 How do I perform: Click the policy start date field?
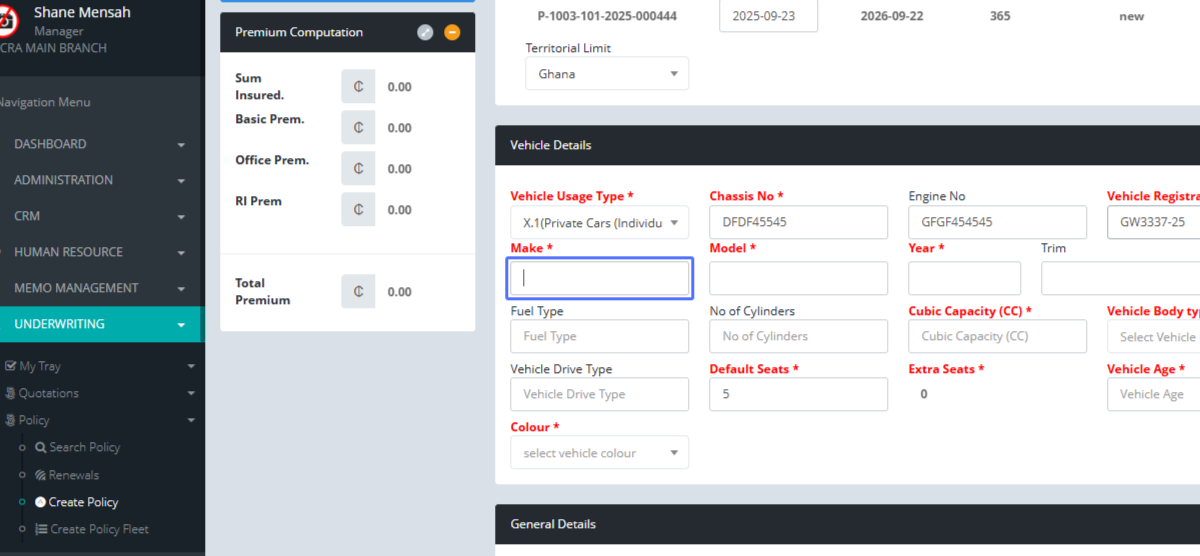coord(768,16)
